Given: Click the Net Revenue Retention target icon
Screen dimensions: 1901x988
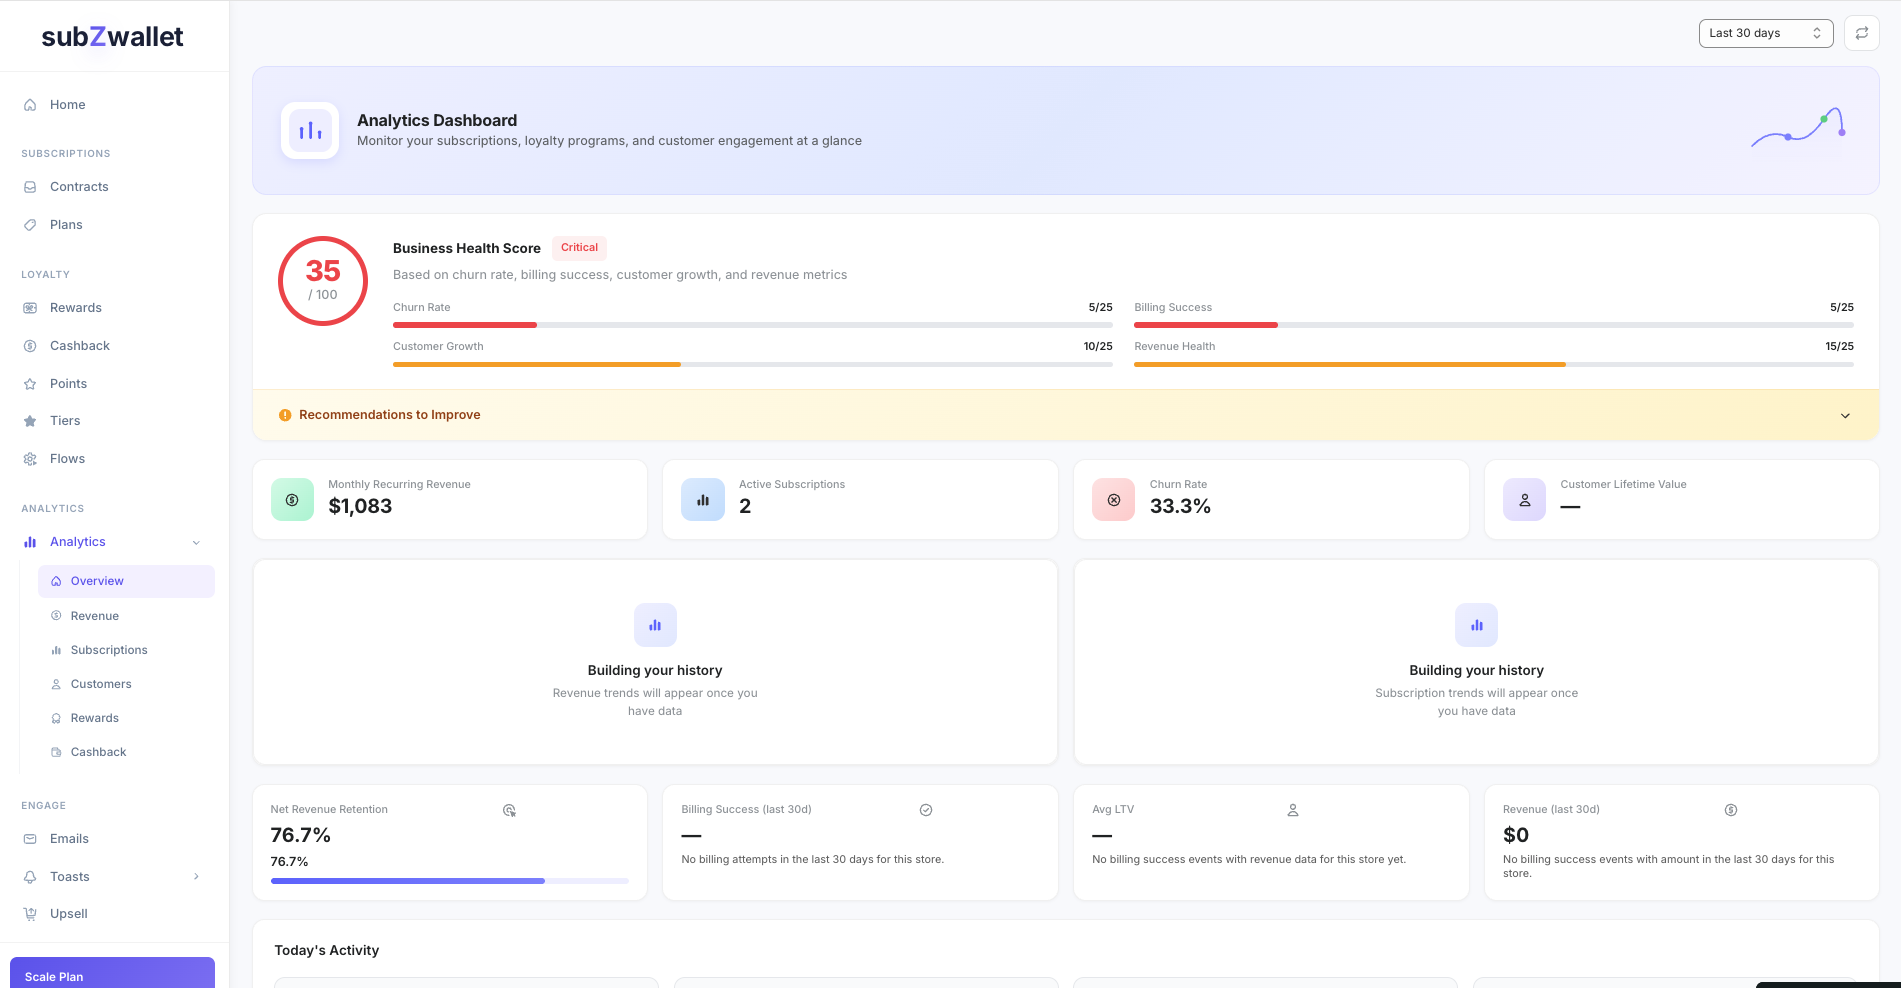Looking at the screenshot, I should coord(509,811).
